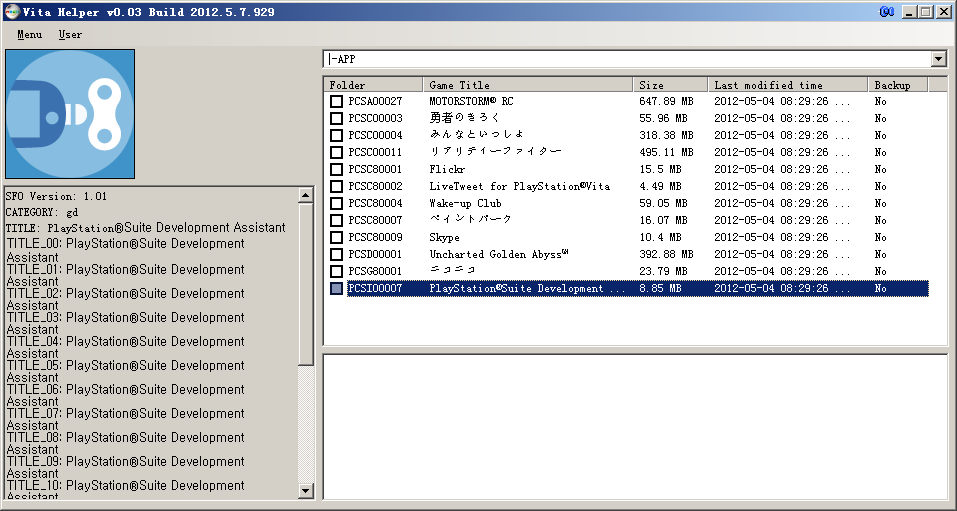
Task: Check the PCSC80004 Wake-up Club checkbox
Action: click(x=336, y=203)
